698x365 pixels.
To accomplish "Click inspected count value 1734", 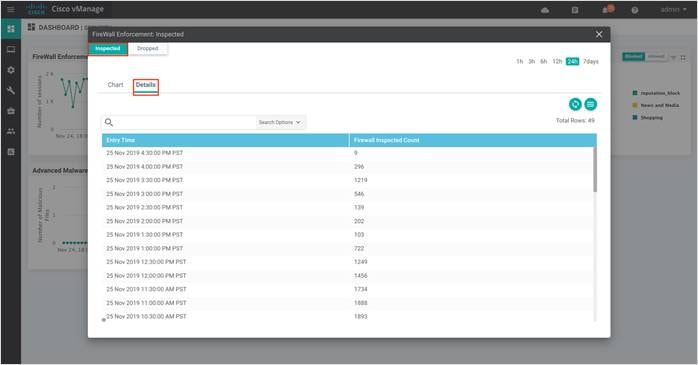I will click(361, 289).
